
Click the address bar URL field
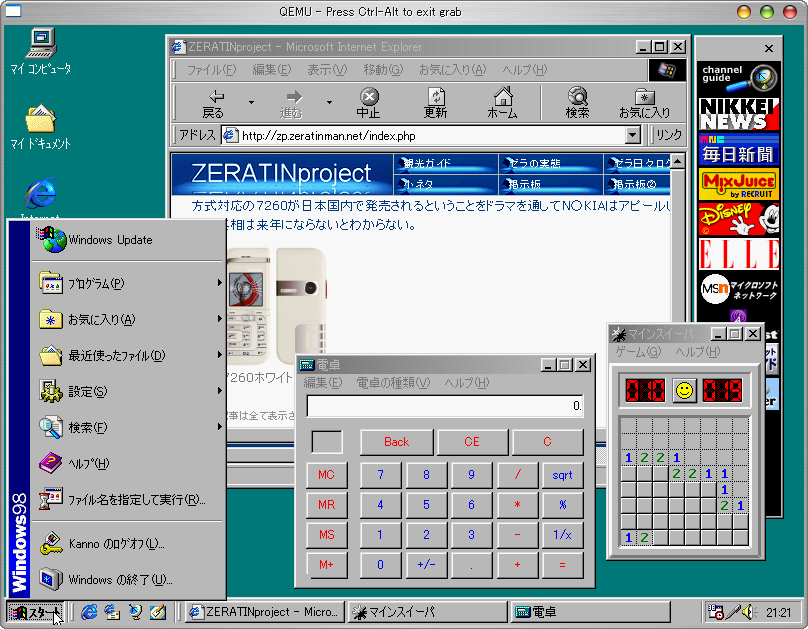(425, 135)
